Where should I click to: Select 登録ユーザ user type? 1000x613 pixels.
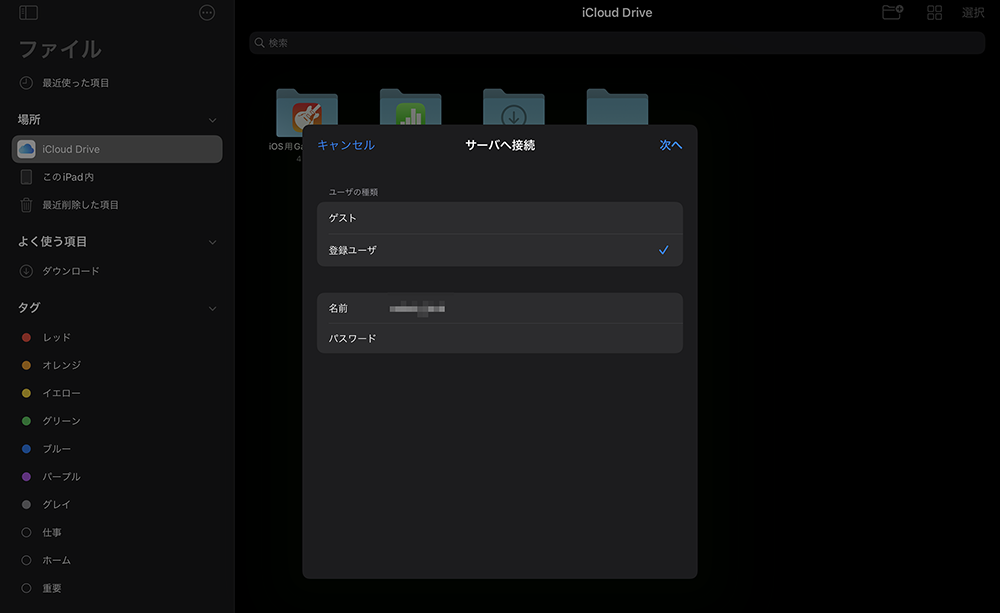click(x=499, y=250)
